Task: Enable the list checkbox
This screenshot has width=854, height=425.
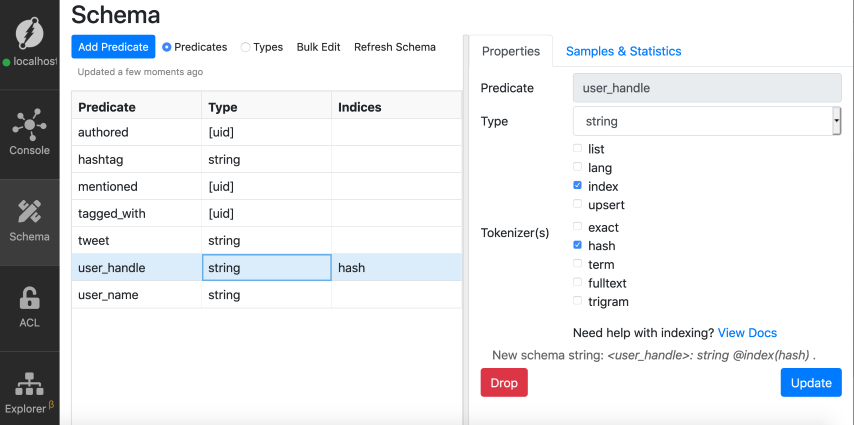Action: pos(577,149)
